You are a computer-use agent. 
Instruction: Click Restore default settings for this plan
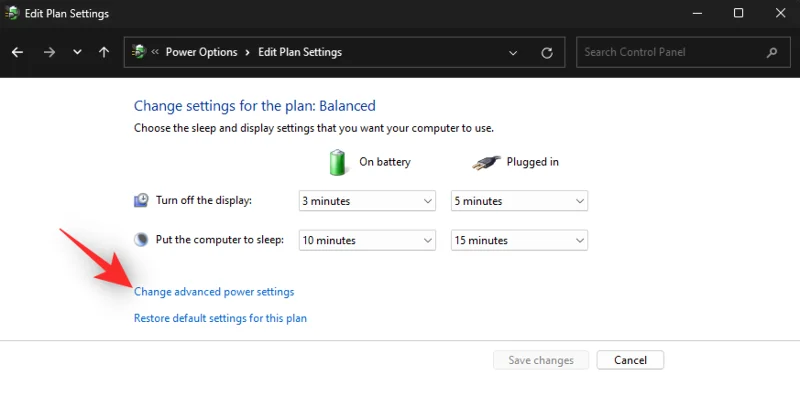220,318
